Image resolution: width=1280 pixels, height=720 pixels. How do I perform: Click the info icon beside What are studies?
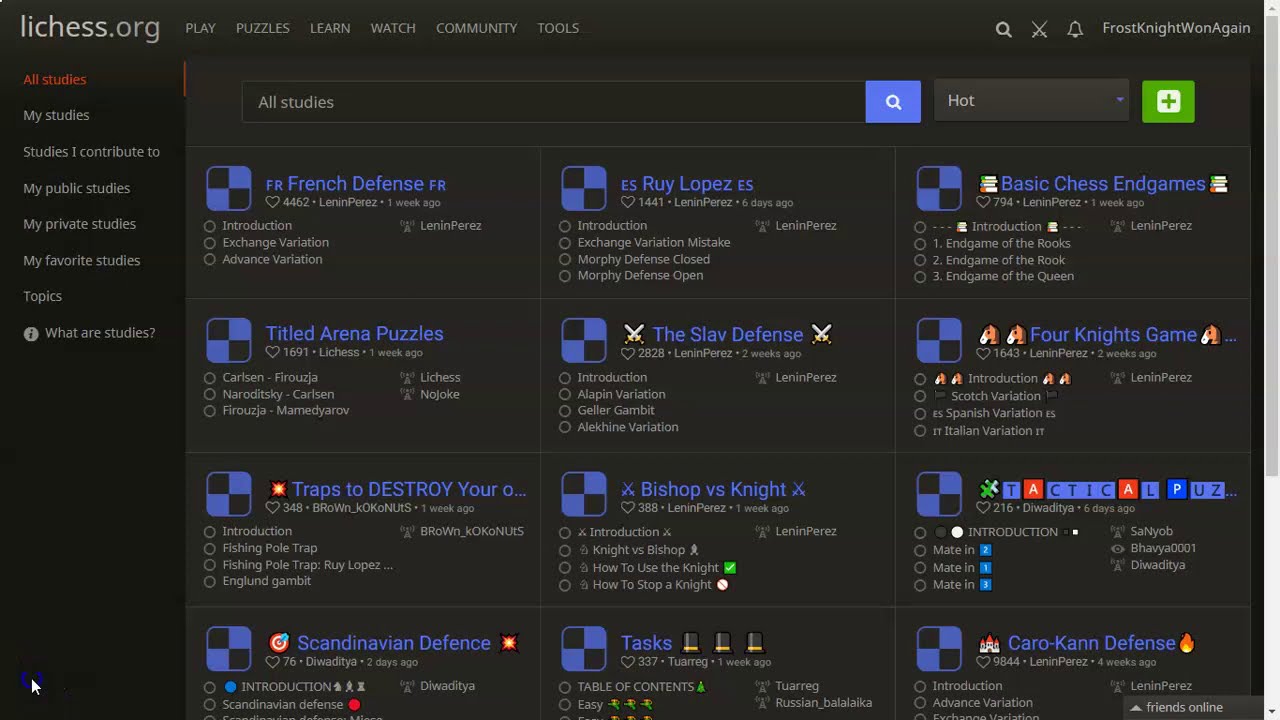pos(31,334)
